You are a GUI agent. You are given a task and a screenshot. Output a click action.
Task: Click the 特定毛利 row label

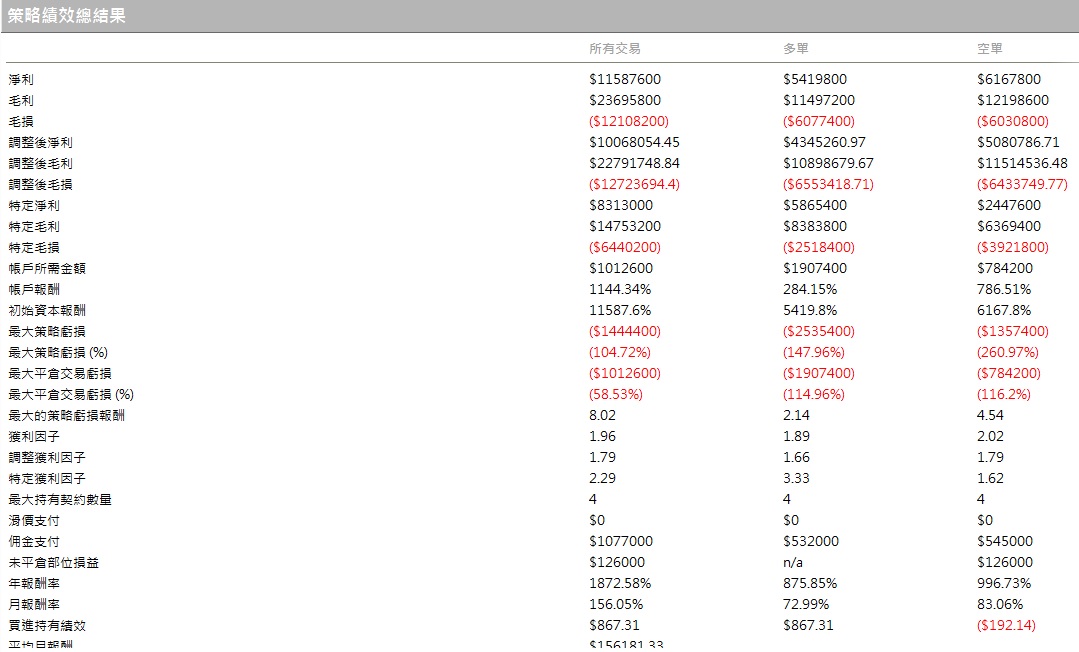(x=34, y=227)
